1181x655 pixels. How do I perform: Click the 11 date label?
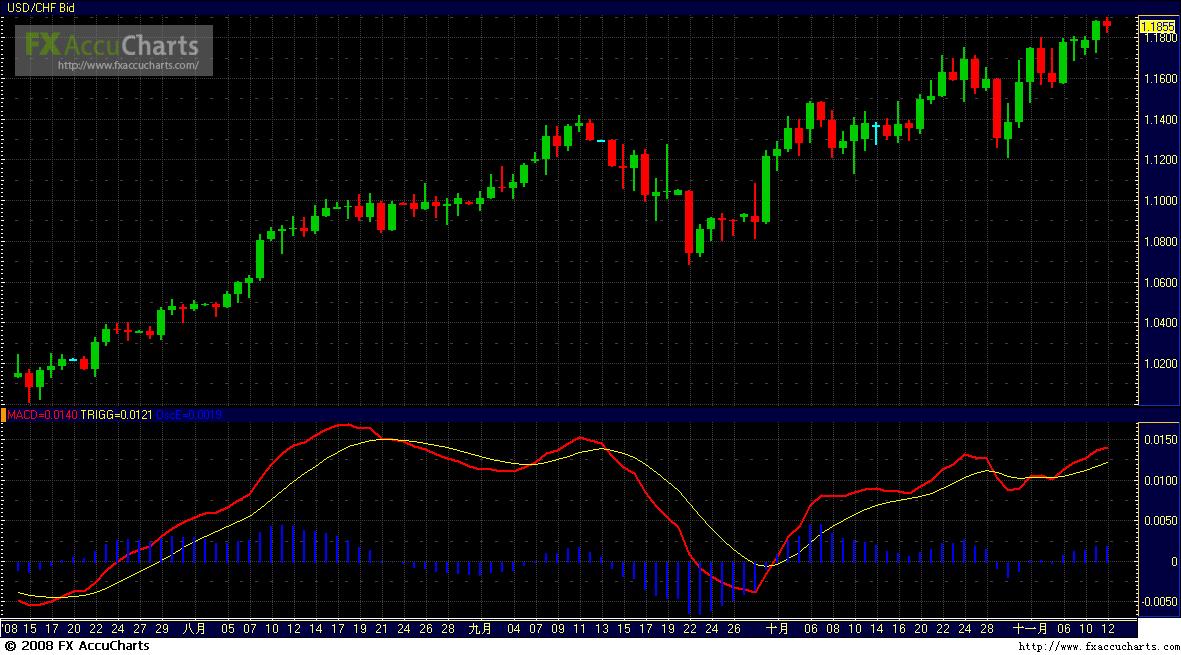coord(579,629)
